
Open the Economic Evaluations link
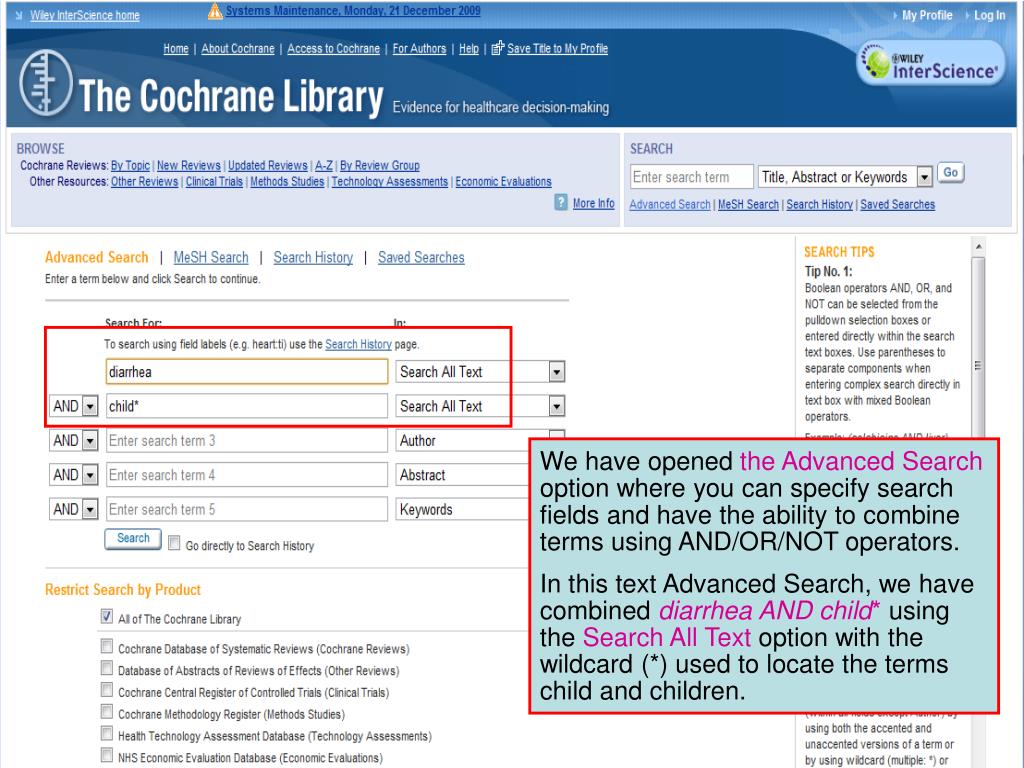pos(504,182)
